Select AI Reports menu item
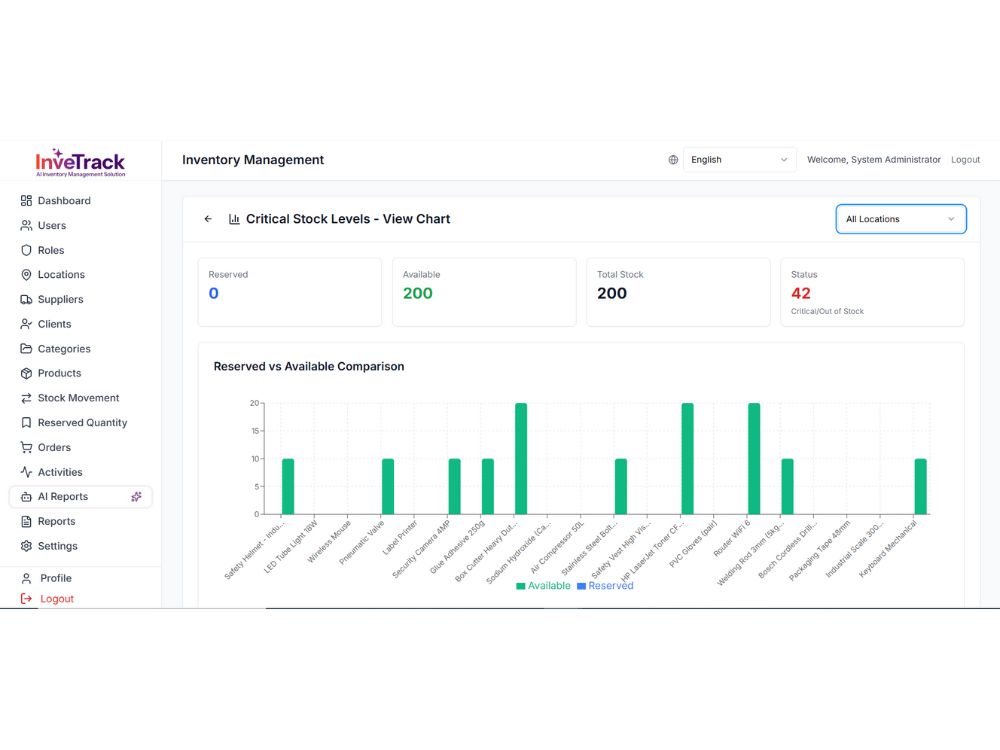The height and width of the screenshot is (750, 1000). (x=80, y=497)
